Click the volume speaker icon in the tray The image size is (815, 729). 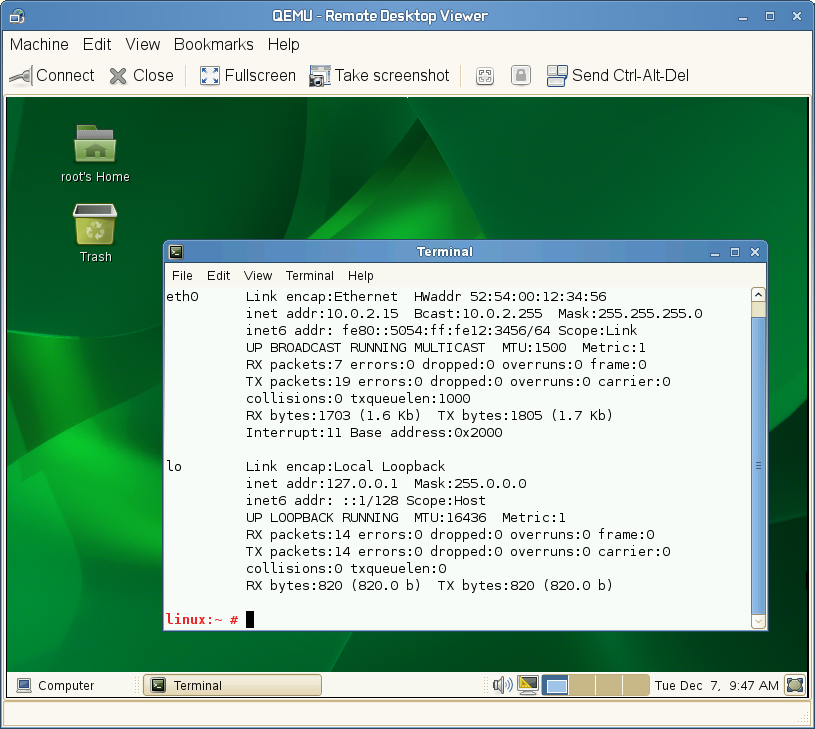tap(500, 685)
